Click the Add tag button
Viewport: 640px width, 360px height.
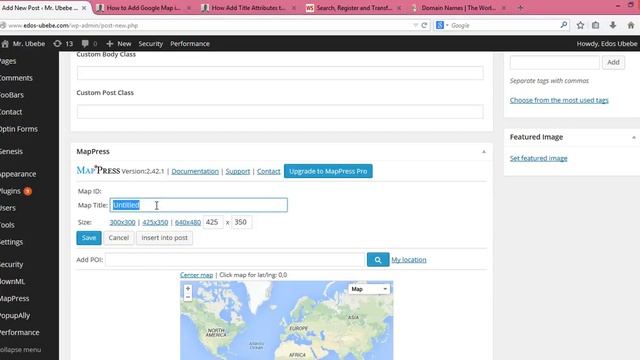[613, 62]
